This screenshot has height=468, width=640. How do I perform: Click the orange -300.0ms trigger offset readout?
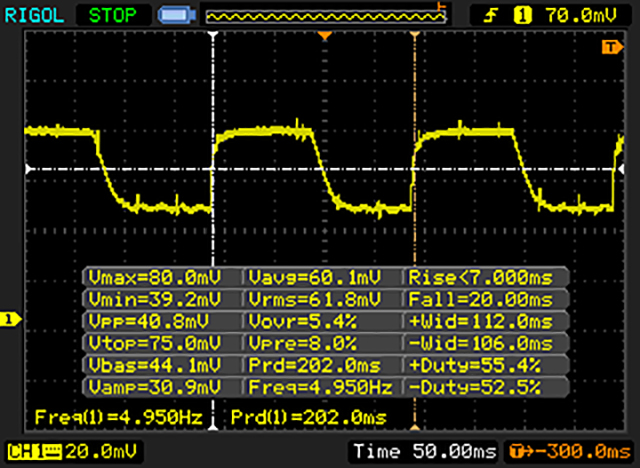pyautogui.click(x=570, y=452)
